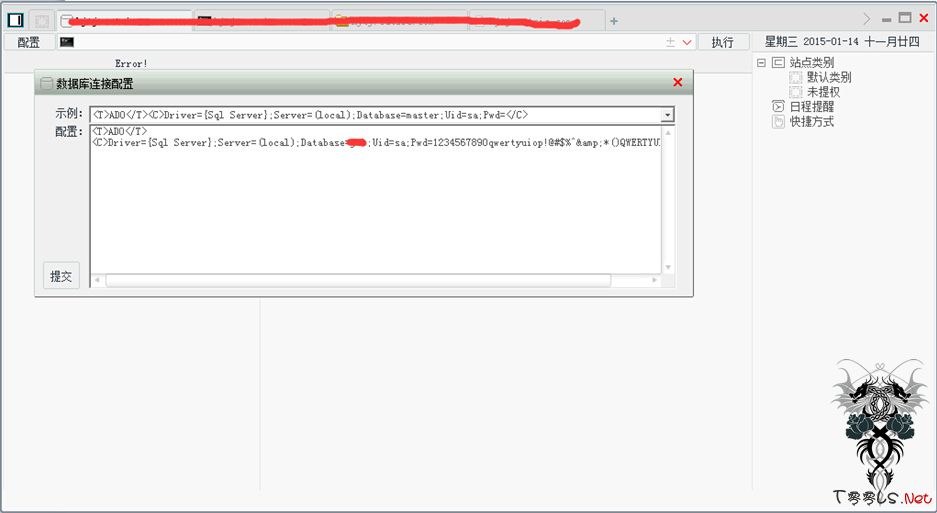This screenshot has height=513, width=937.
Task: Click the arrow chevron near window controls
Action: click(866, 19)
